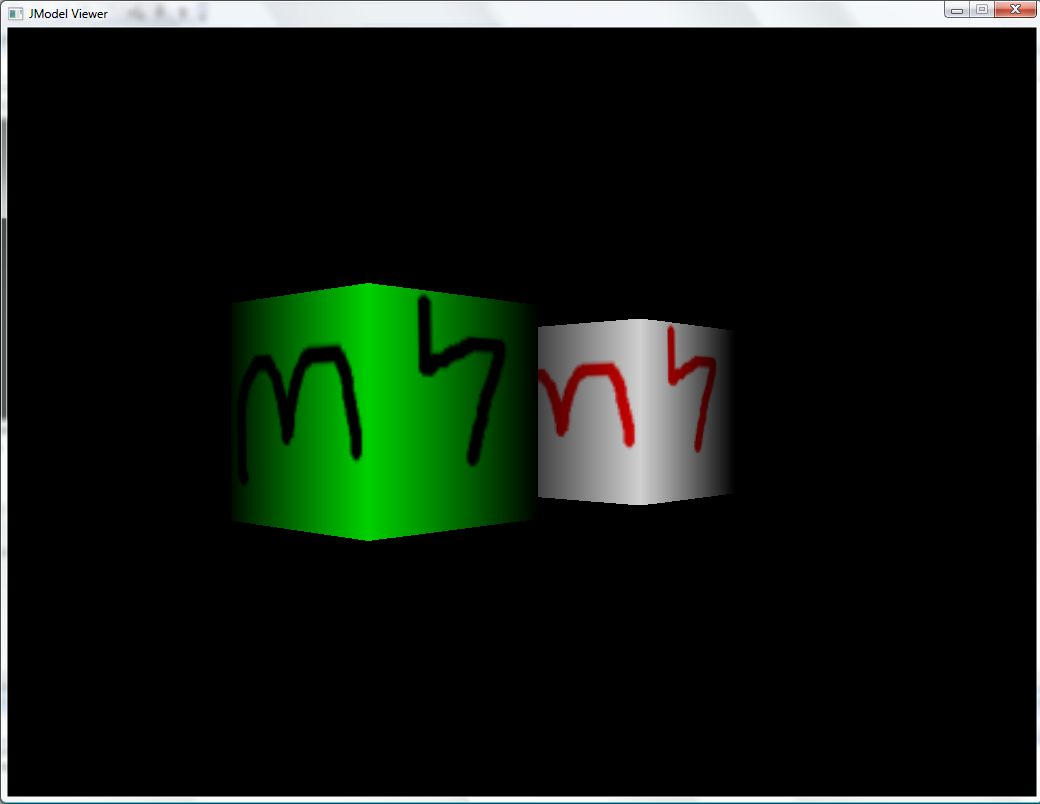Click the JModel Viewer title bar text

tap(68, 14)
